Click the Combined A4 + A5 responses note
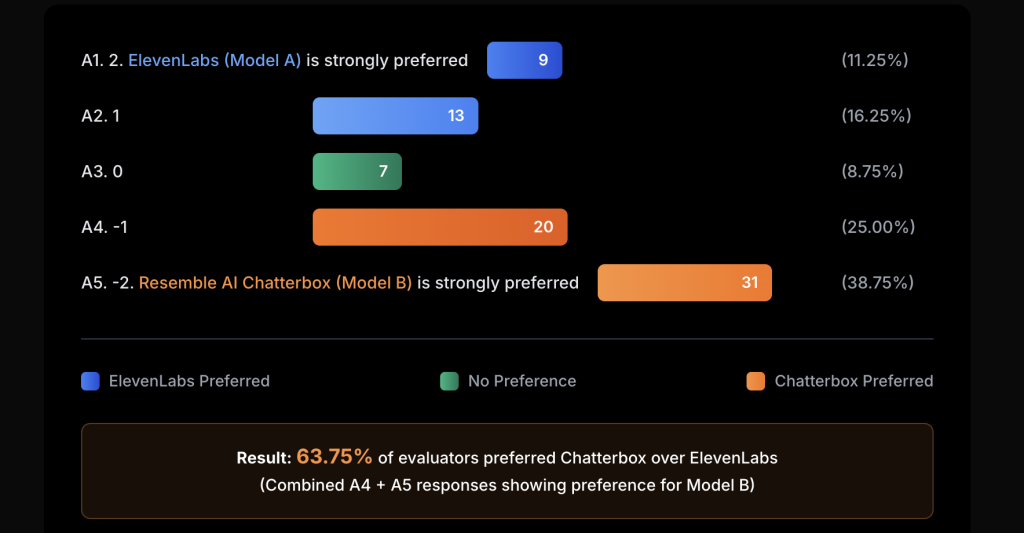 [507, 486]
